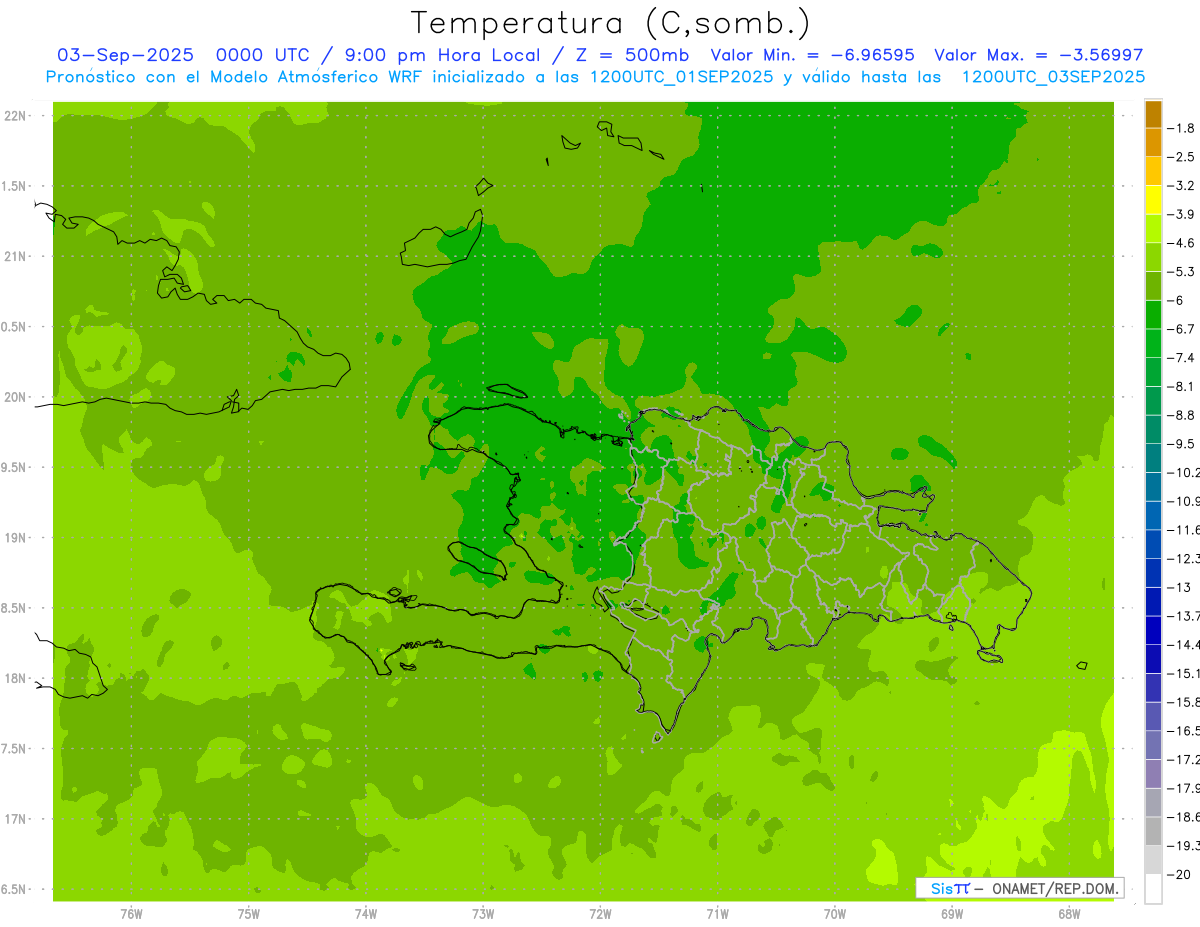Click the 17N latitude axis label

pyautogui.click(x=14, y=819)
